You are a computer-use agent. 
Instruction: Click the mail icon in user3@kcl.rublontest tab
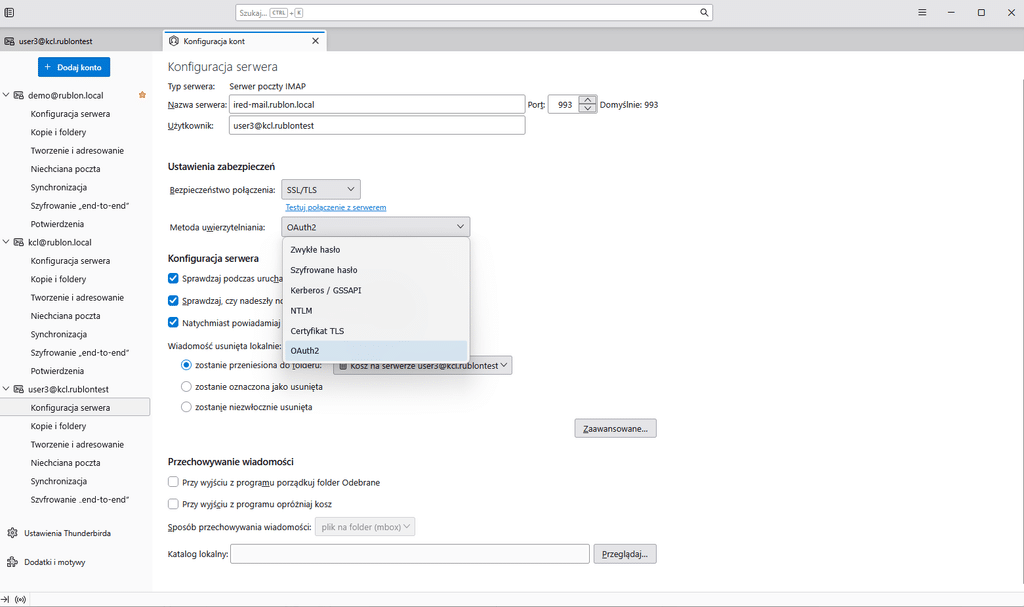[10, 41]
